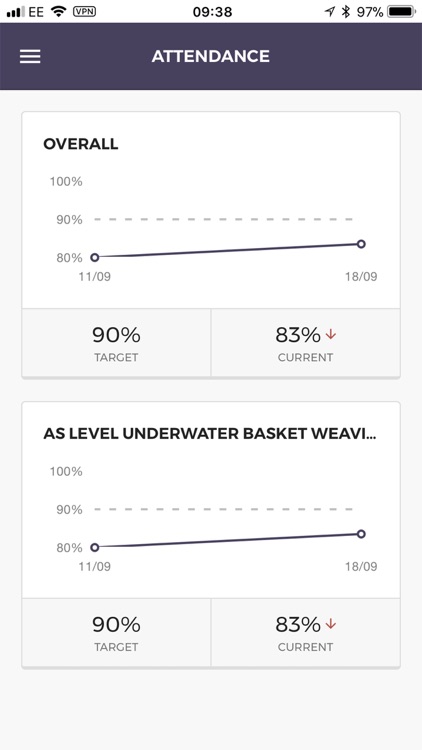Screen dimensions: 422x750
Task: Tap the red down arrow in Overall card
Action: click(331, 335)
